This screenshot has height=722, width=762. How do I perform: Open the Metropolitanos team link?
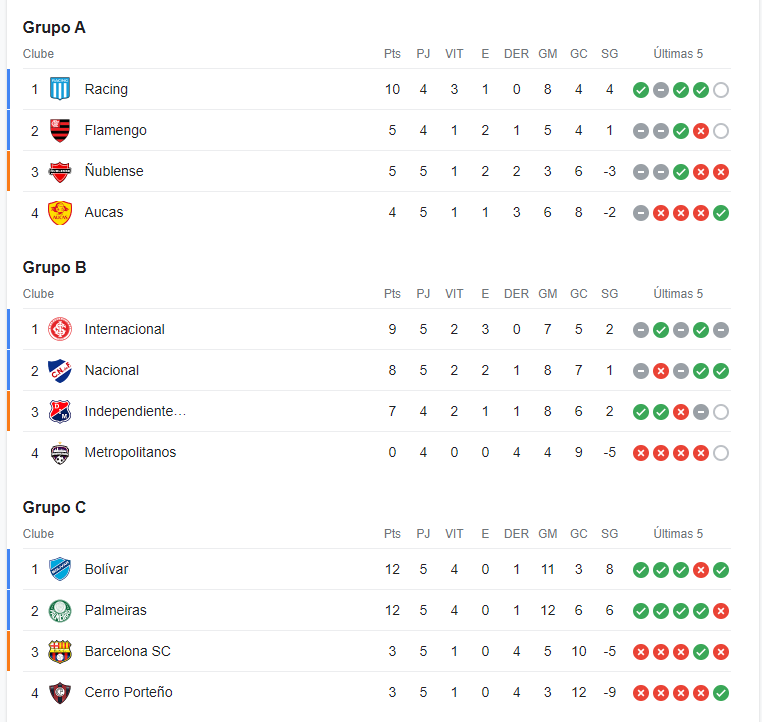click(130, 452)
